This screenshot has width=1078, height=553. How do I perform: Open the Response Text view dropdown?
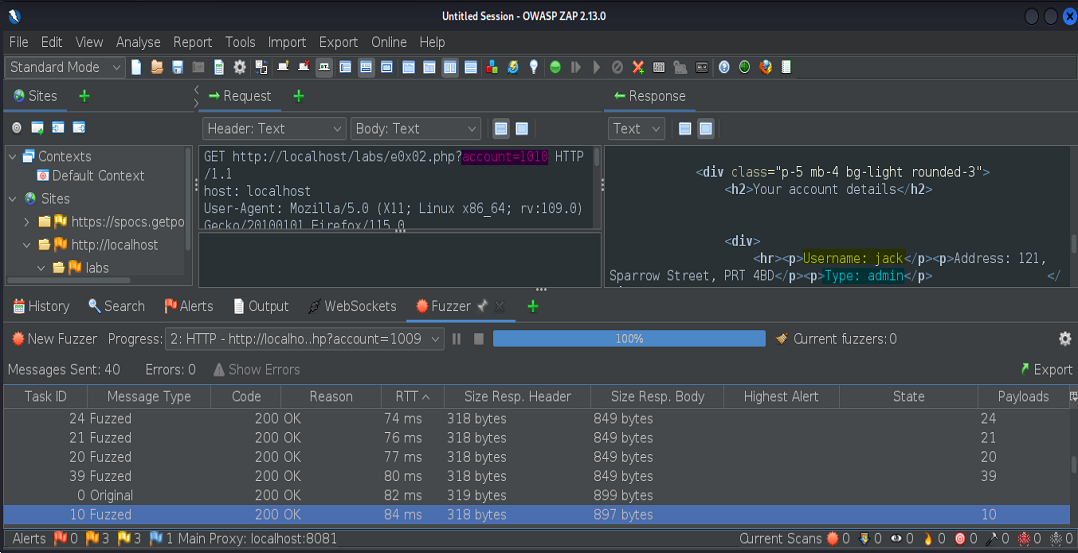(x=636, y=129)
